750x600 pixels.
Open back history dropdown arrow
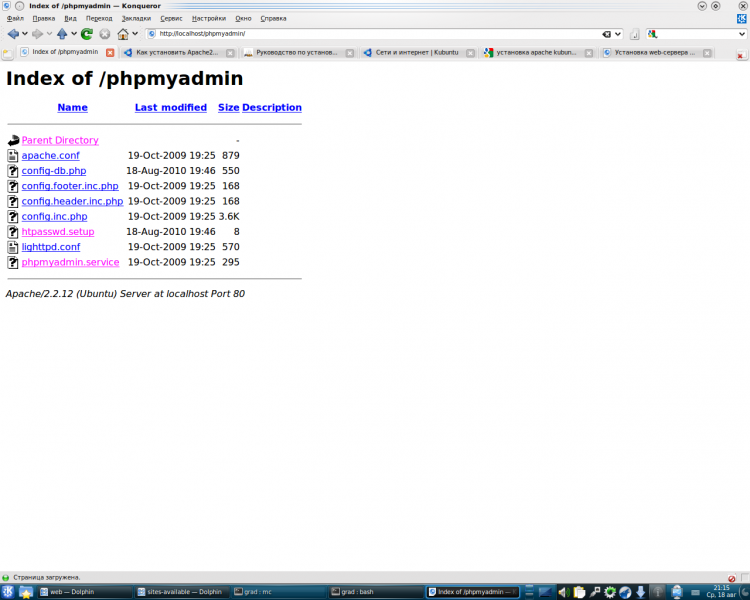(25, 34)
